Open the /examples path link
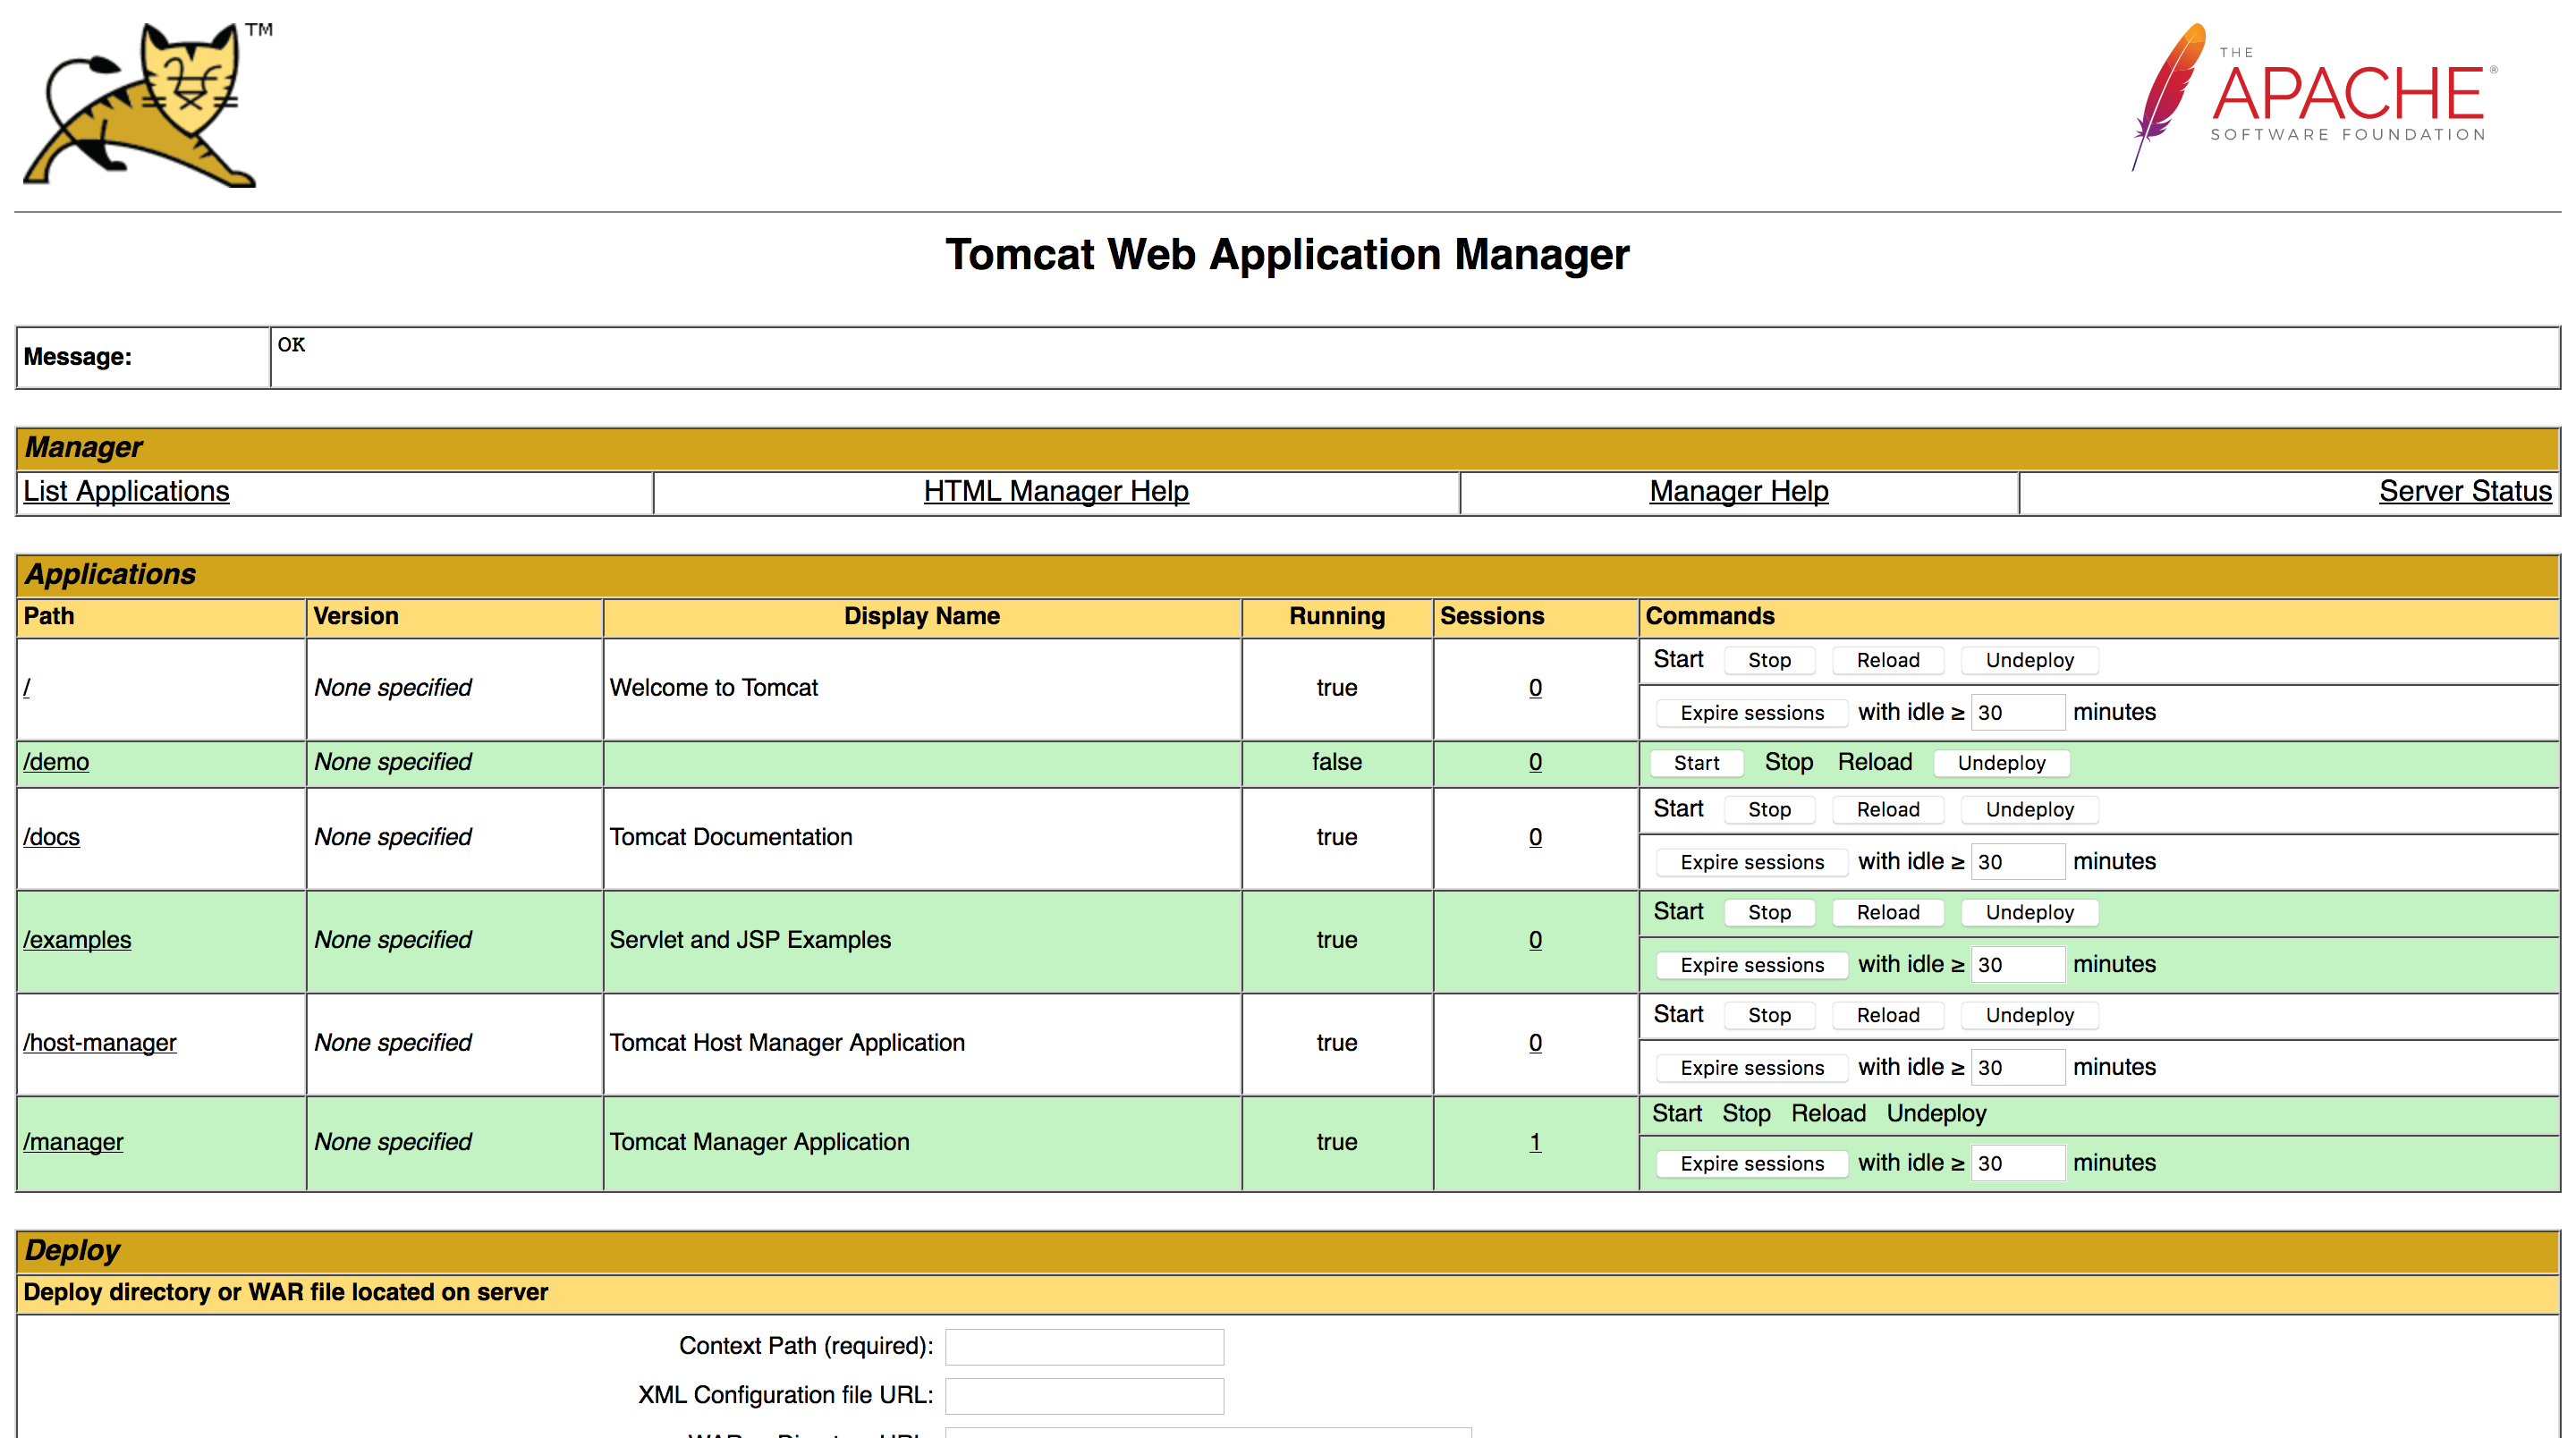Image resolution: width=2576 pixels, height=1438 pixels. (77, 940)
